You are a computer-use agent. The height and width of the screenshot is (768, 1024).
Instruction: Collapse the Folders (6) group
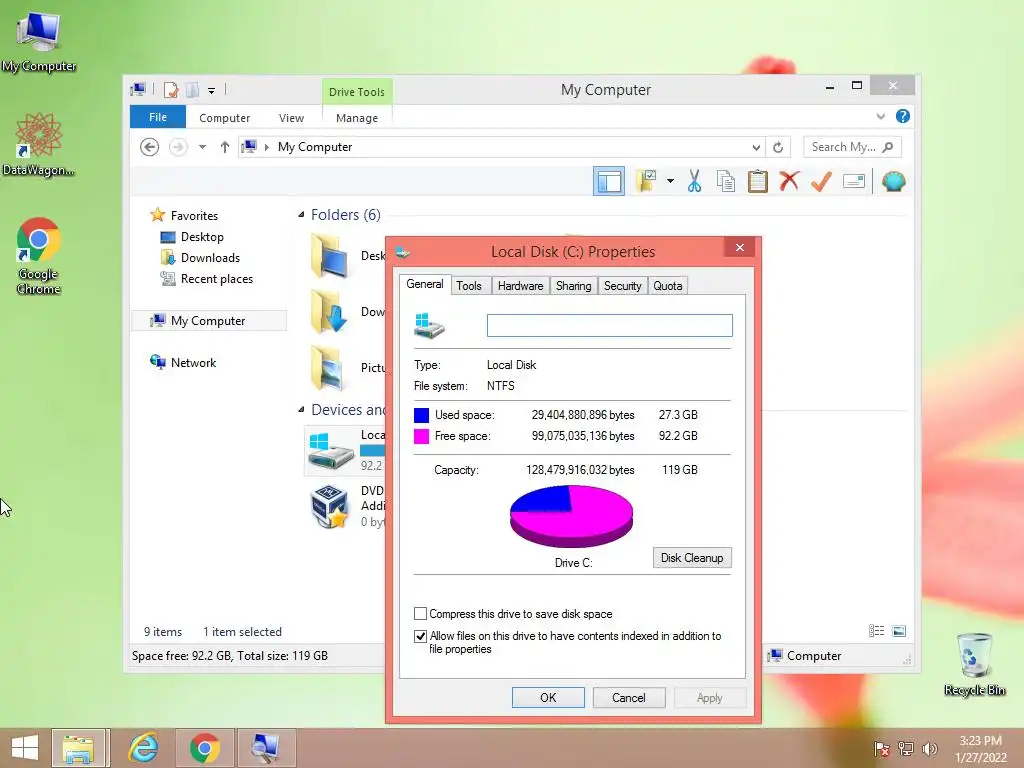point(301,215)
